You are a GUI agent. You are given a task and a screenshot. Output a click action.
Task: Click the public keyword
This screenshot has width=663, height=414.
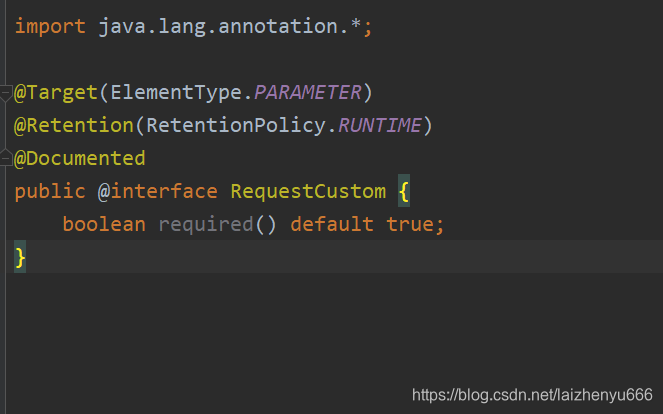coord(50,192)
